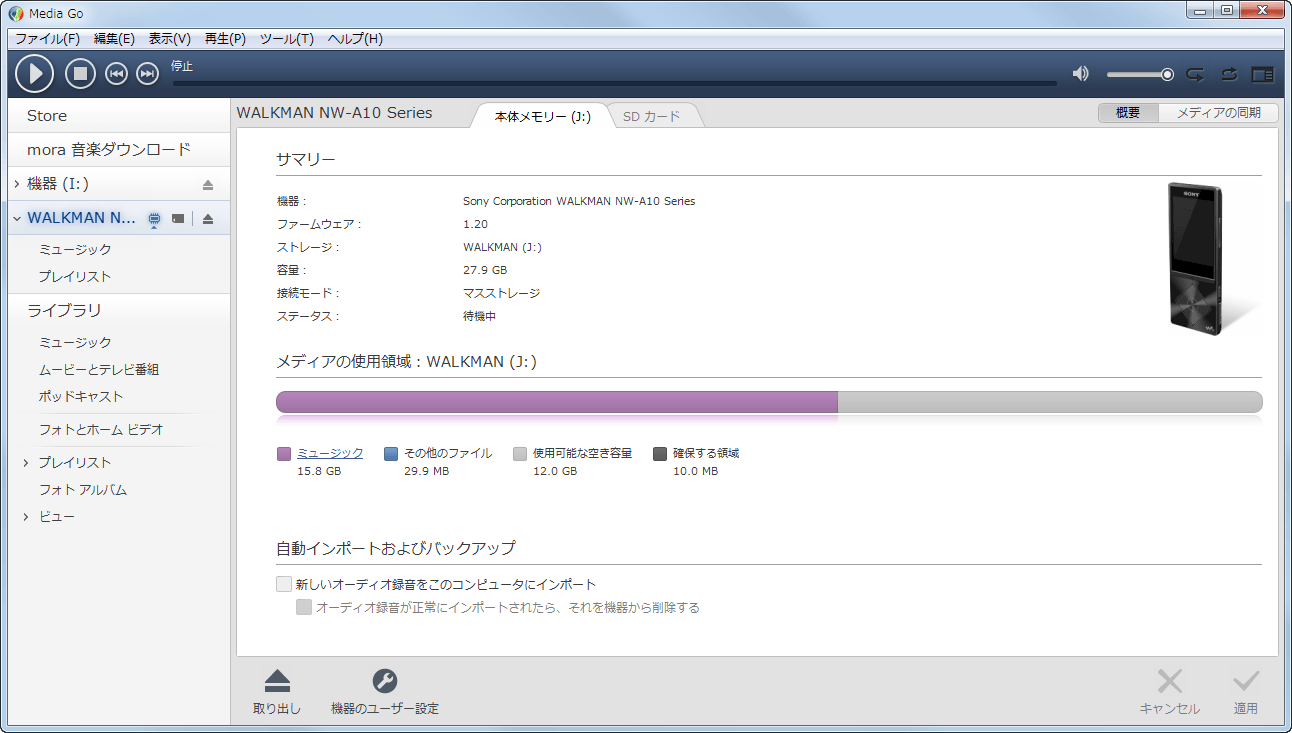Open library ミュージック
Viewport: 1292px width, 733px height.
coord(75,342)
